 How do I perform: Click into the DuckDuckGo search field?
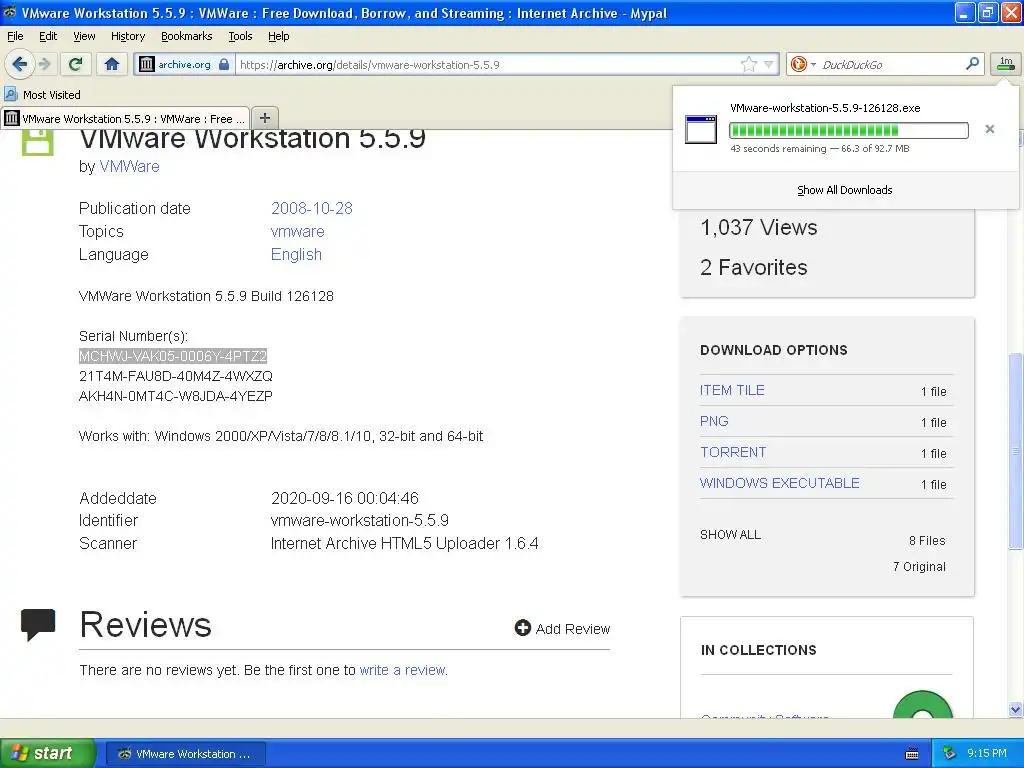tap(889, 64)
